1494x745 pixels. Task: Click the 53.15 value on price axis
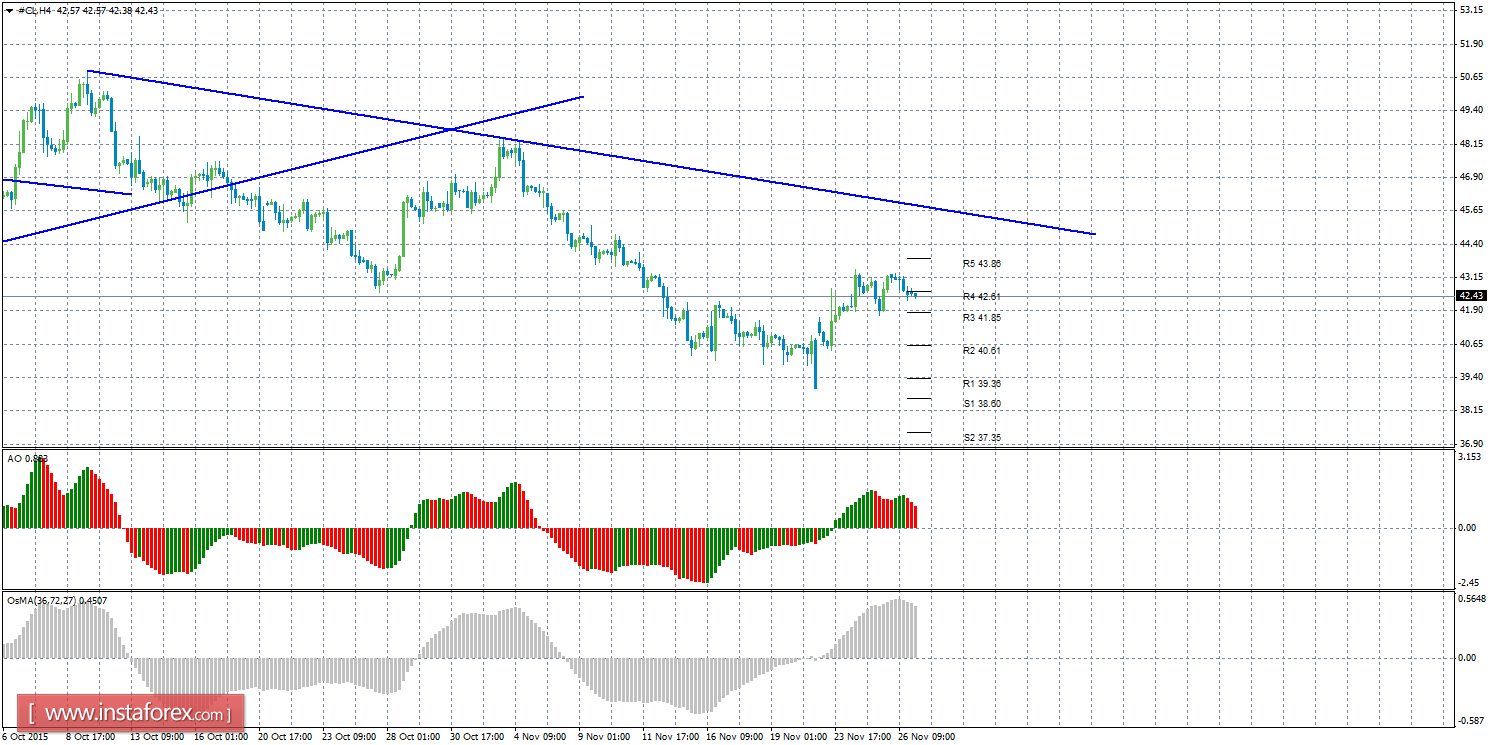point(1471,10)
